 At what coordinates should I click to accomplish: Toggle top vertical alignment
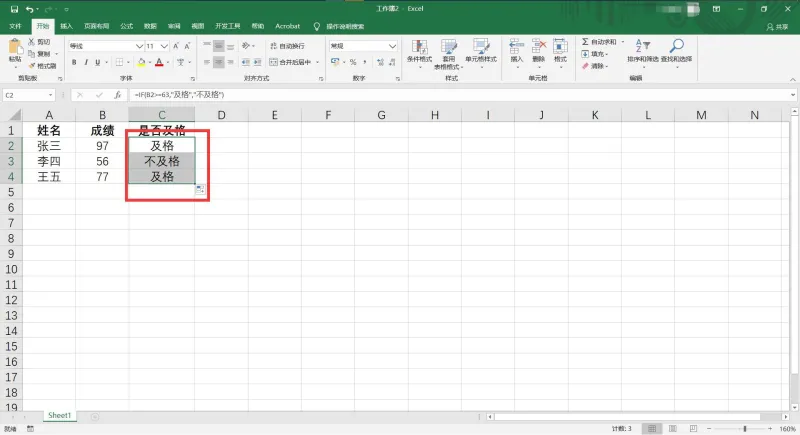coord(207,46)
